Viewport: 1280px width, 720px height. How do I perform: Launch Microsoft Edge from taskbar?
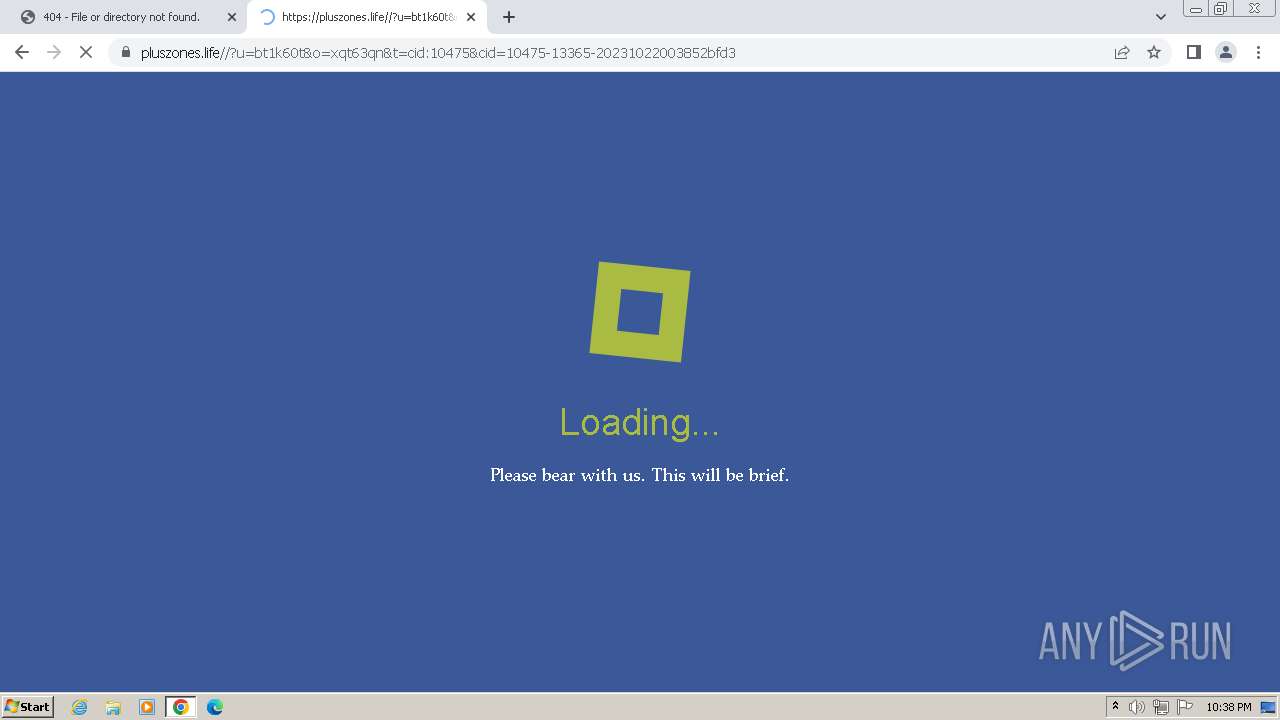pos(215,707)
